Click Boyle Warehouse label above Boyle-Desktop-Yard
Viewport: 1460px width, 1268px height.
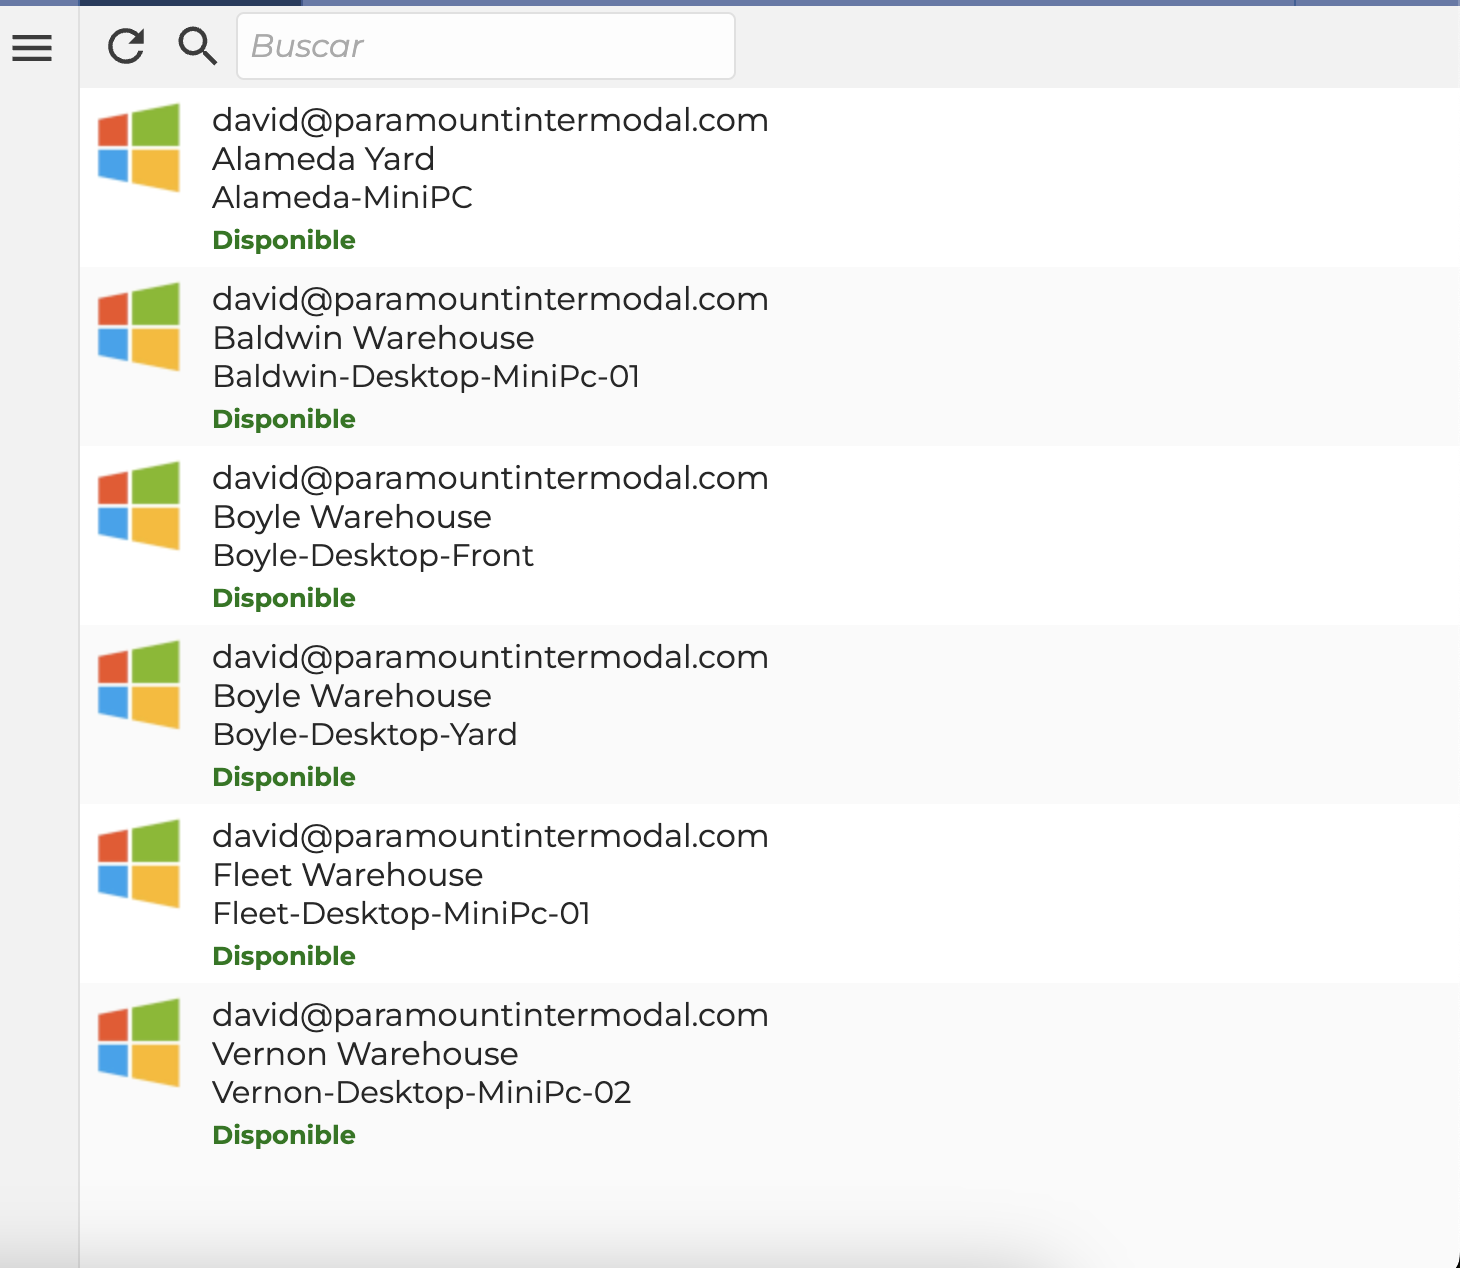pyautogui.click(x=353, y=696)
